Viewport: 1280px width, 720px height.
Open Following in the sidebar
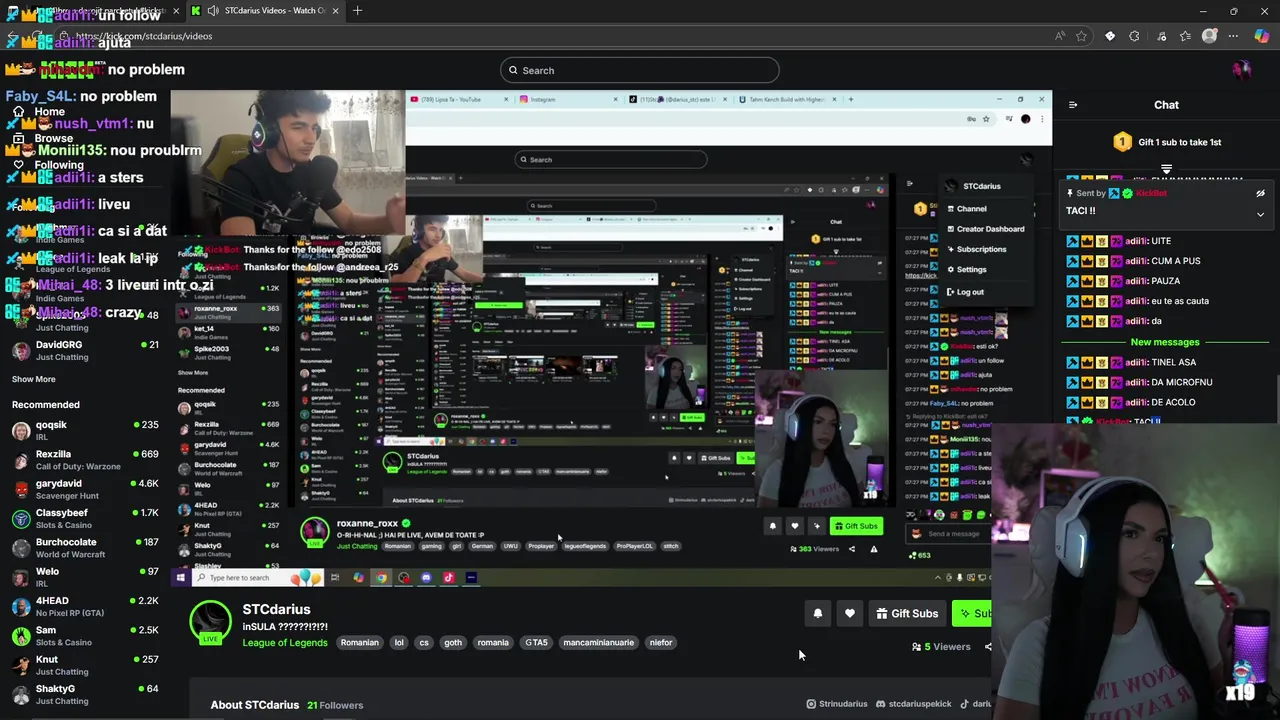click(50, 165)
